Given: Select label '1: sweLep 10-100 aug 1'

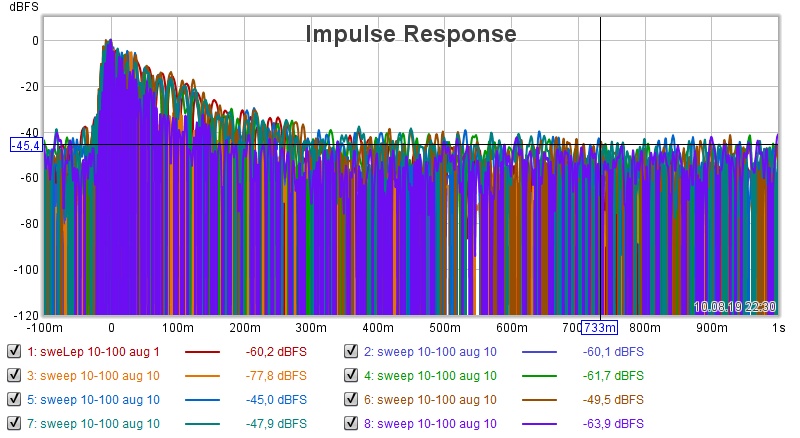Looking at the screenshot, I should pyautogui.click(x=93, y=352).
